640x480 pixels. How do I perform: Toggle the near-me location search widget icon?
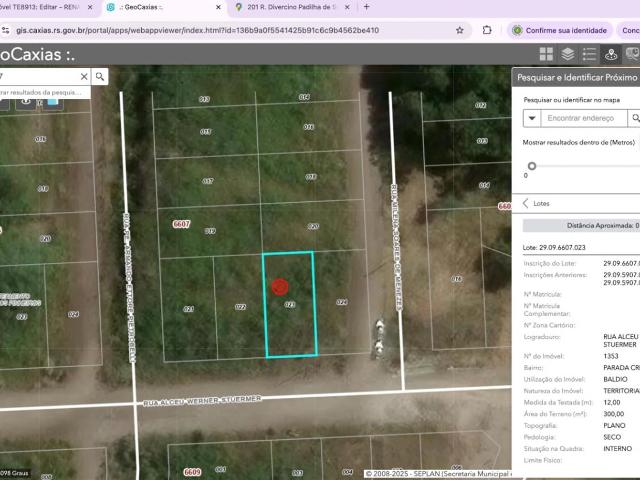611,54
